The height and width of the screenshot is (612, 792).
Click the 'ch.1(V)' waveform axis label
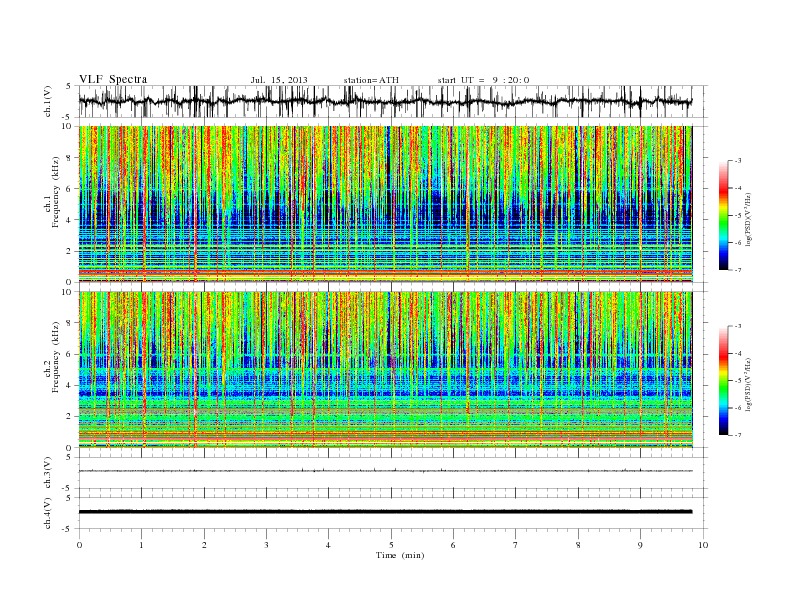click(x=48, y=101)
